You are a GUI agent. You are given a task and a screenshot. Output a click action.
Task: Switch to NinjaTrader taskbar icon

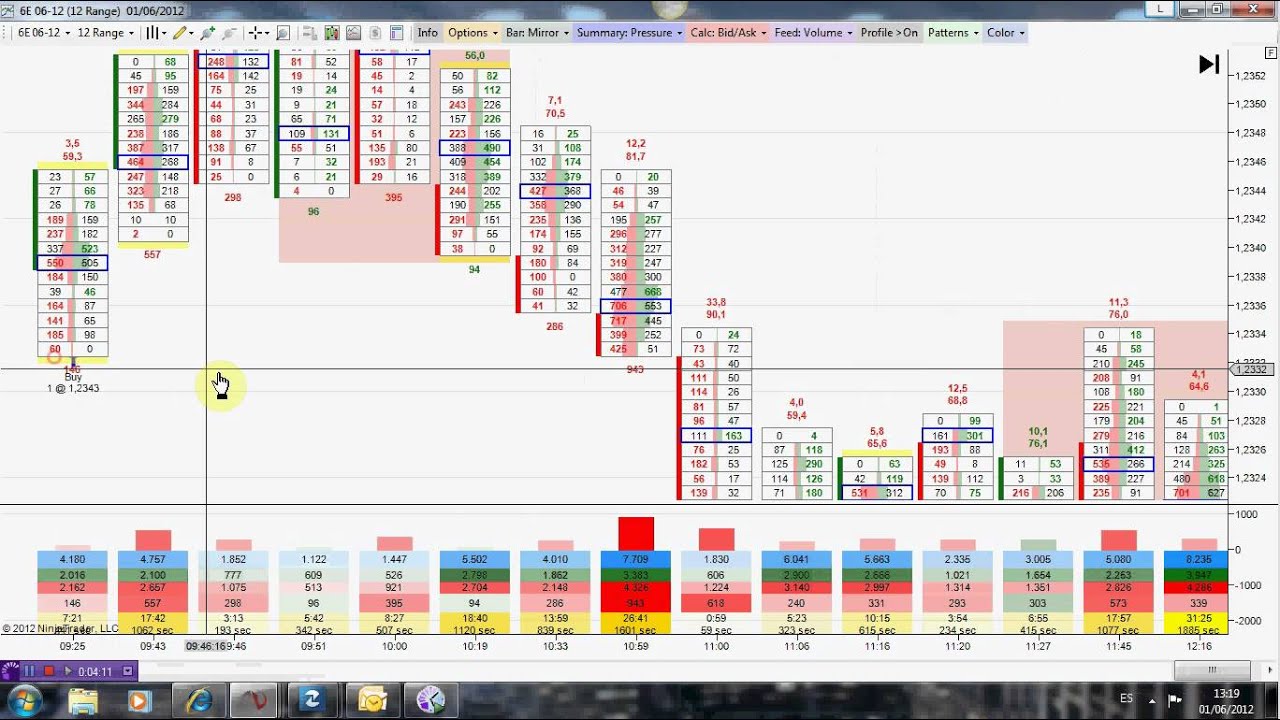pyautogui.click(x=255, y=700)
